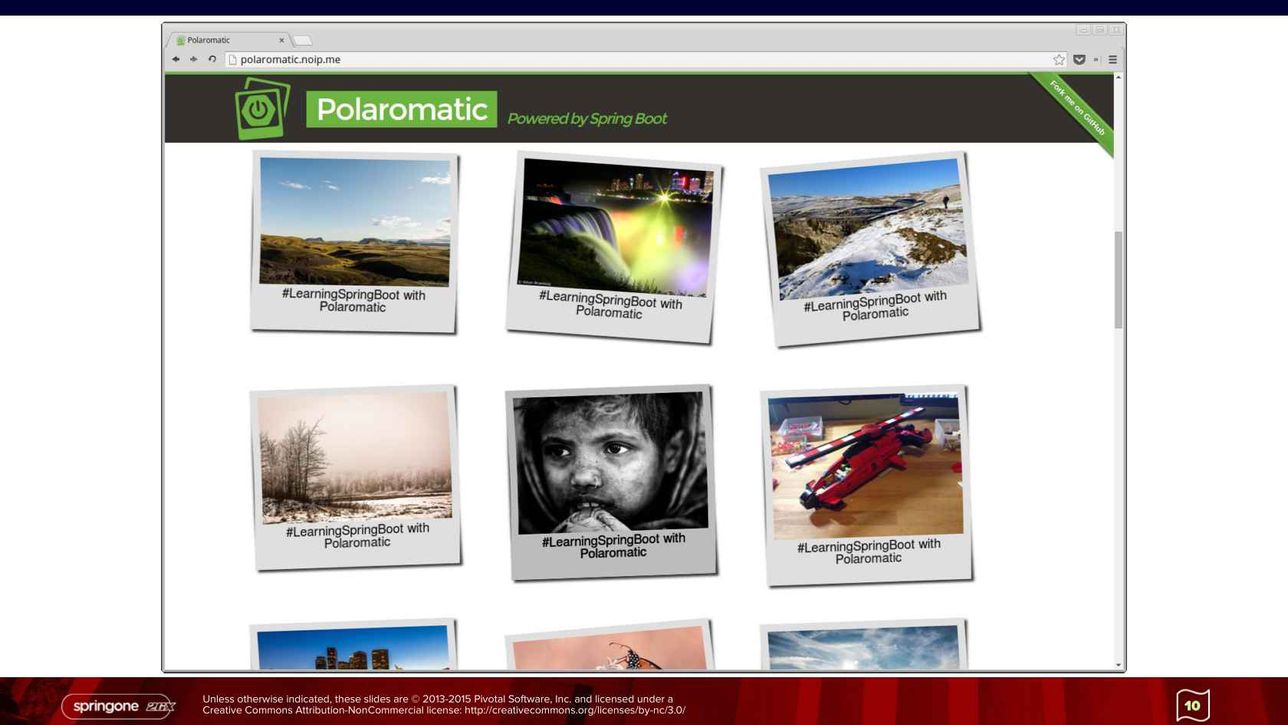Switch to the Polaromatic tab
Screen dimensions: 1288x725
(x=228, y=40)
